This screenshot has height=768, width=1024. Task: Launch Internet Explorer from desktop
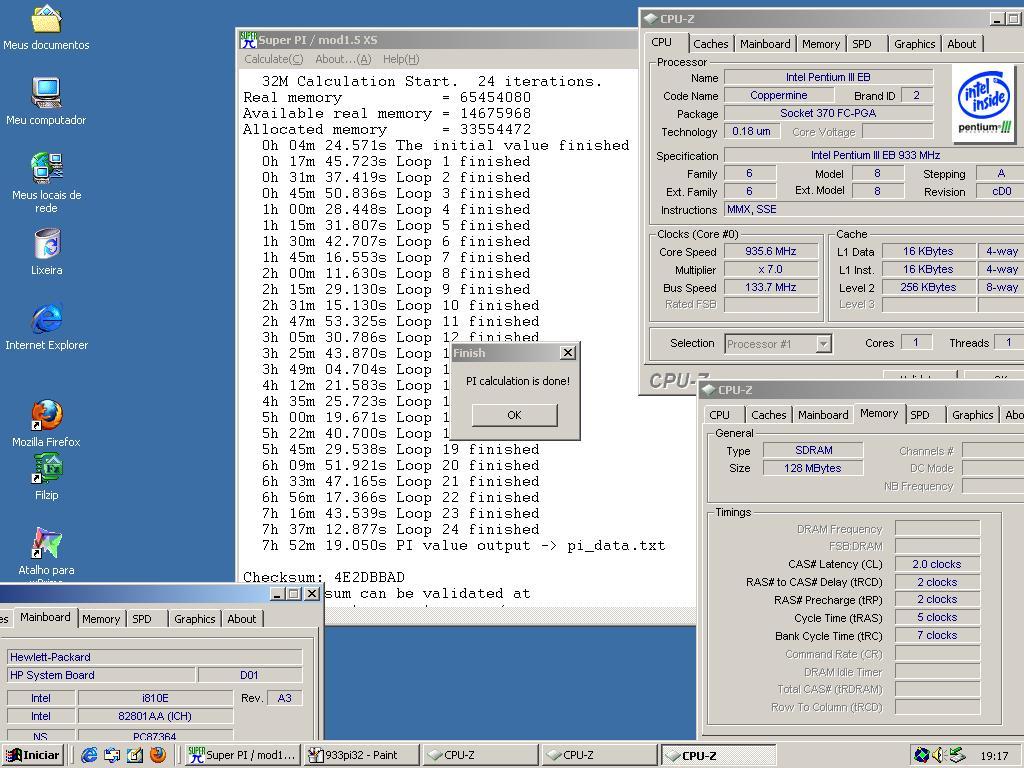click(46, 327)
